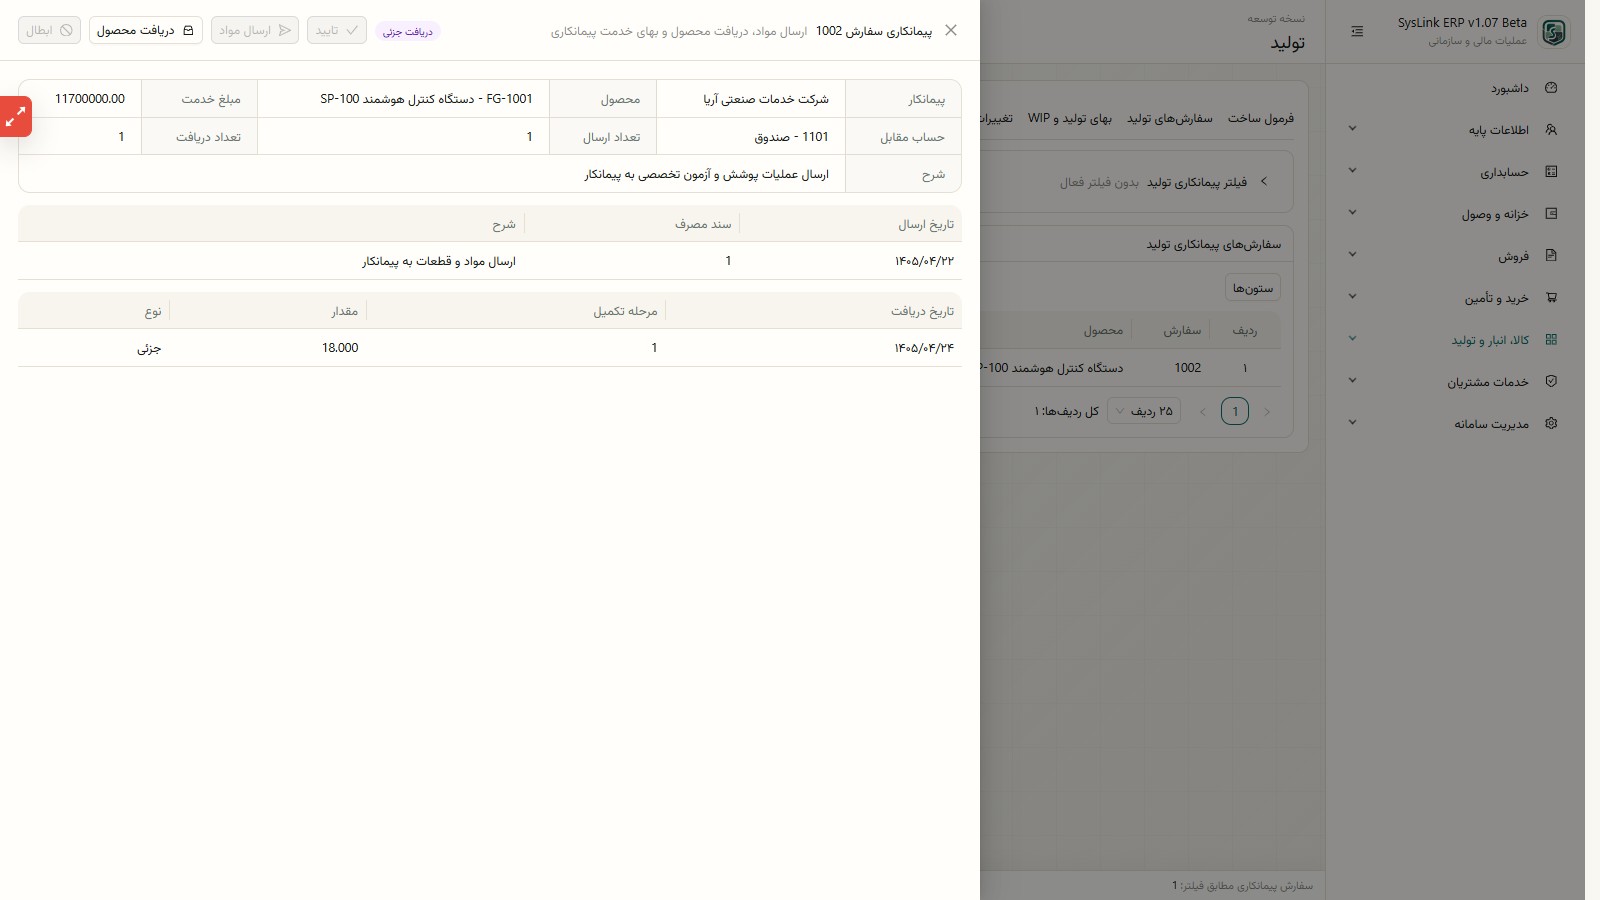Switch to the فرمول ساخت tab

(x=1261, y=118)
